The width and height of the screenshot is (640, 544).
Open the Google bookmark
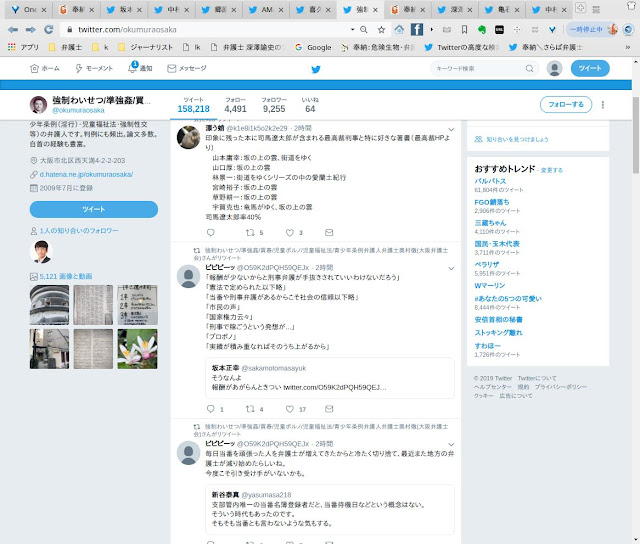pyautogui.click(x=313, y=47)
